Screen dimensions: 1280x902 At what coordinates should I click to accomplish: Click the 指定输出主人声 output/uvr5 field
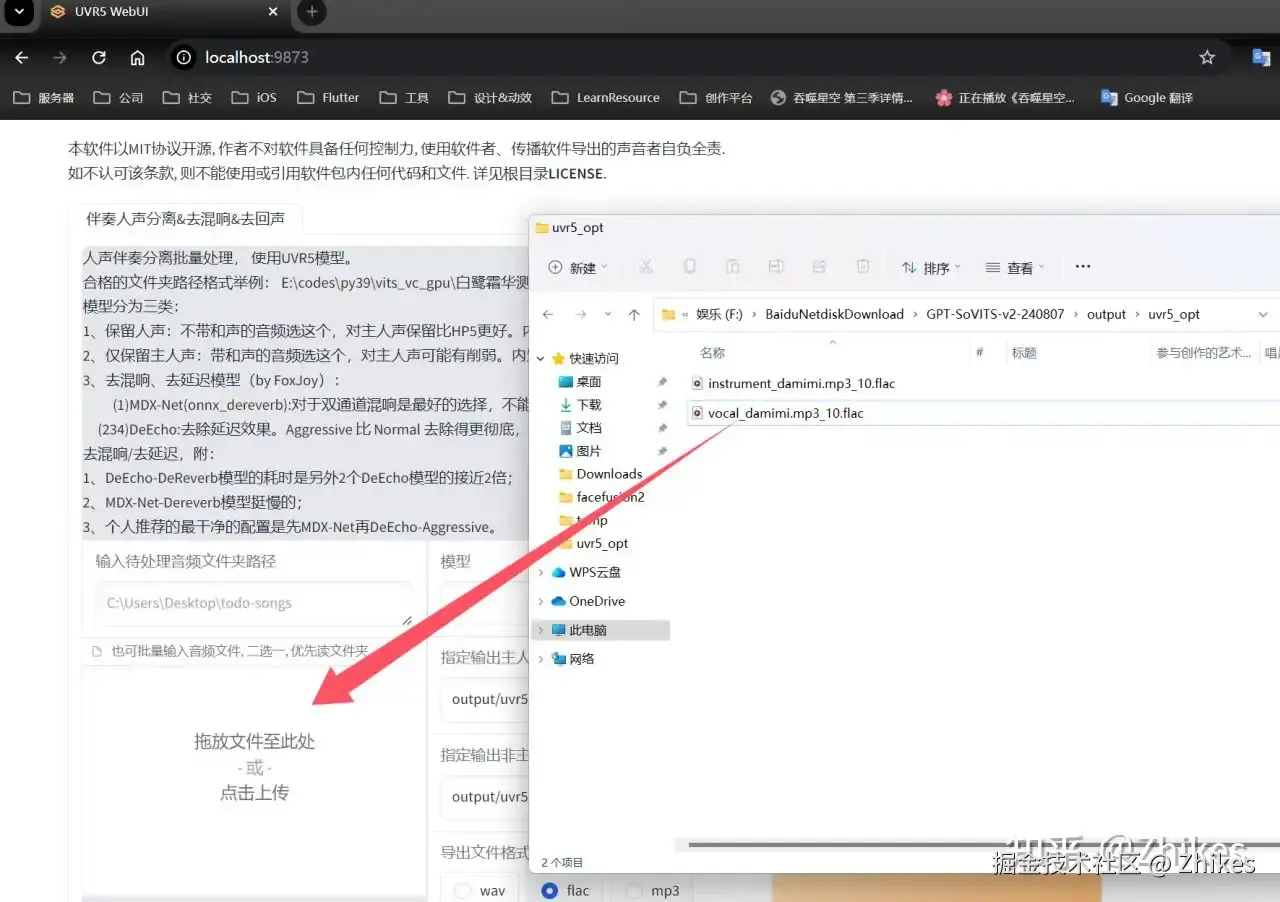click(x=484, y=699)
